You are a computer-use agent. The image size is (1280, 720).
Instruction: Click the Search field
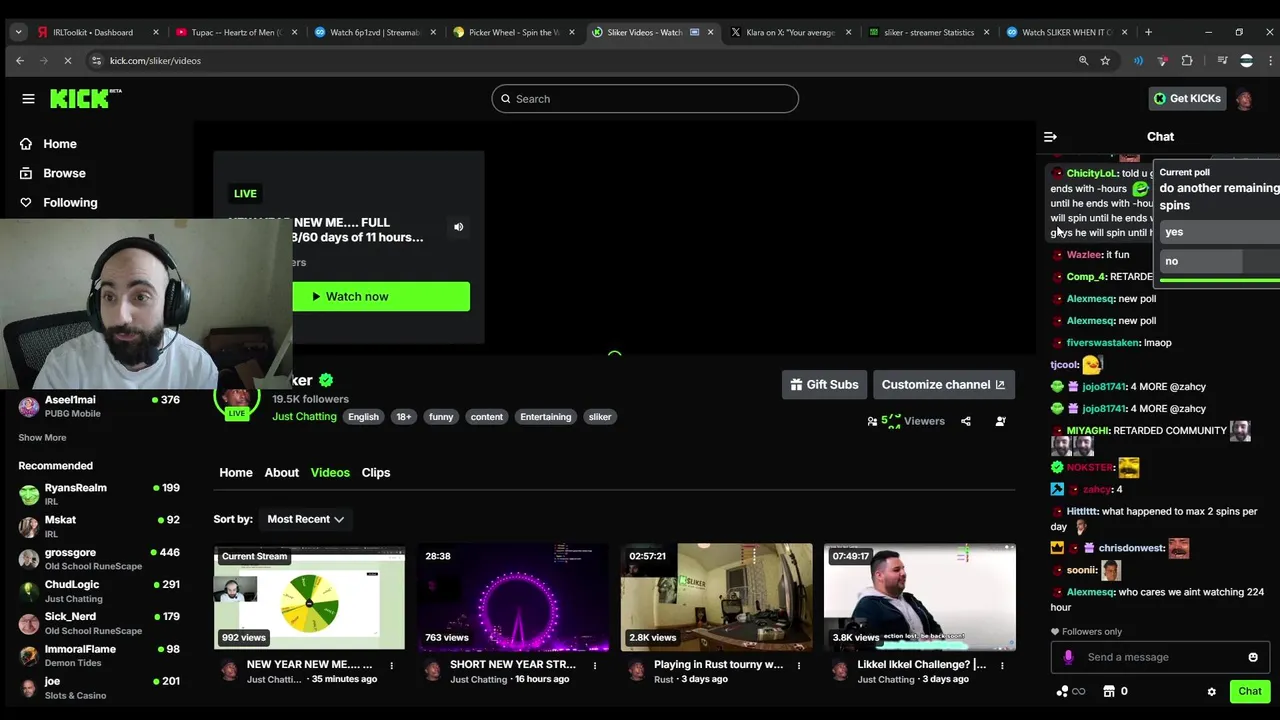tap(645, 99)
